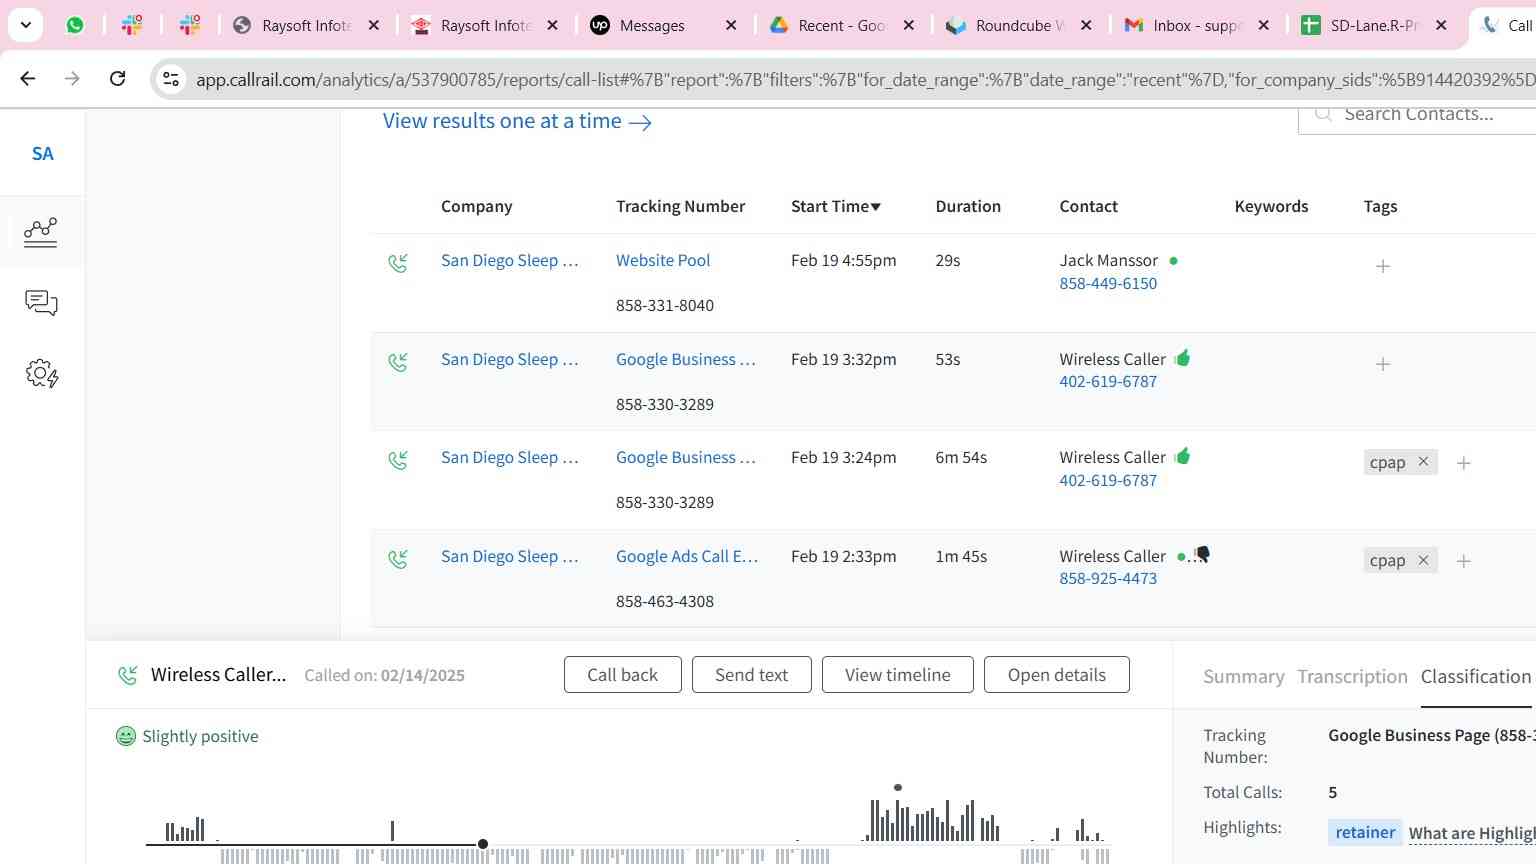Image resolution: width=1536 pixels, height=864 pixels.
Task: Close the Roundcube browser tab
Action: tap(1087, 25)
